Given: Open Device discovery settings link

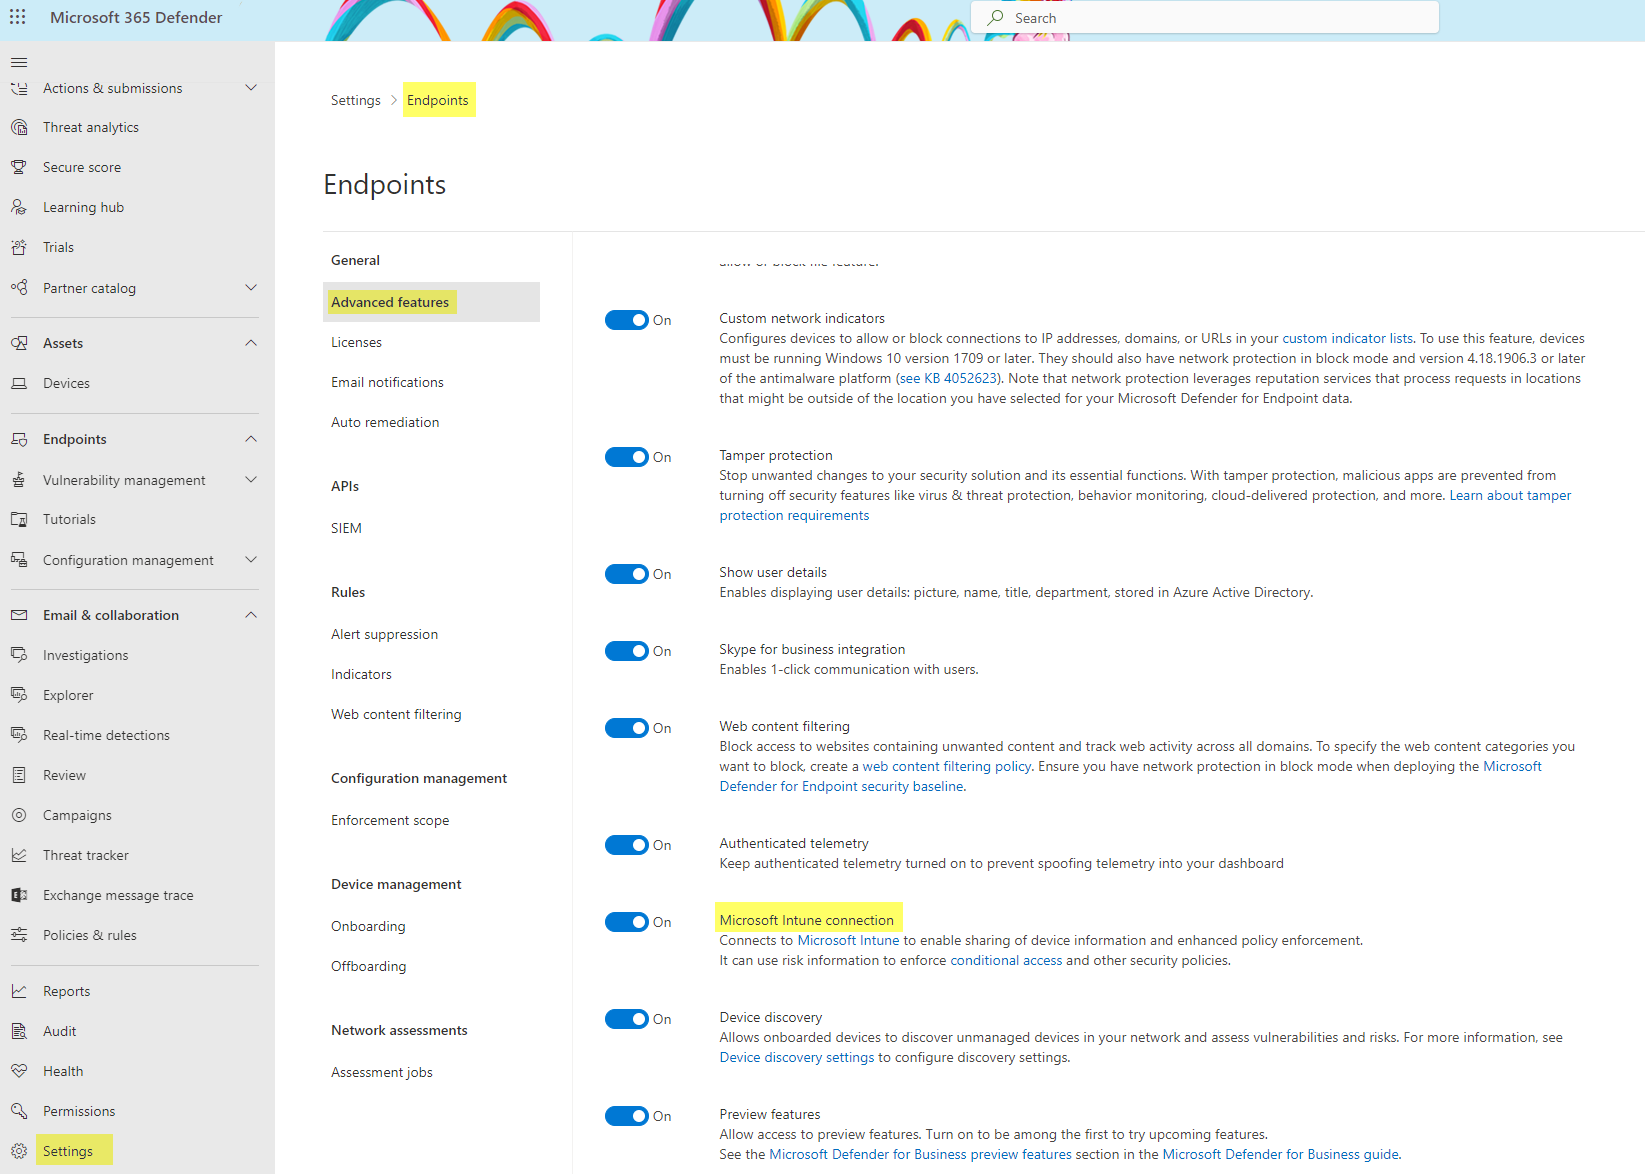Looking at the screenshot, I should pos(797,1057).
